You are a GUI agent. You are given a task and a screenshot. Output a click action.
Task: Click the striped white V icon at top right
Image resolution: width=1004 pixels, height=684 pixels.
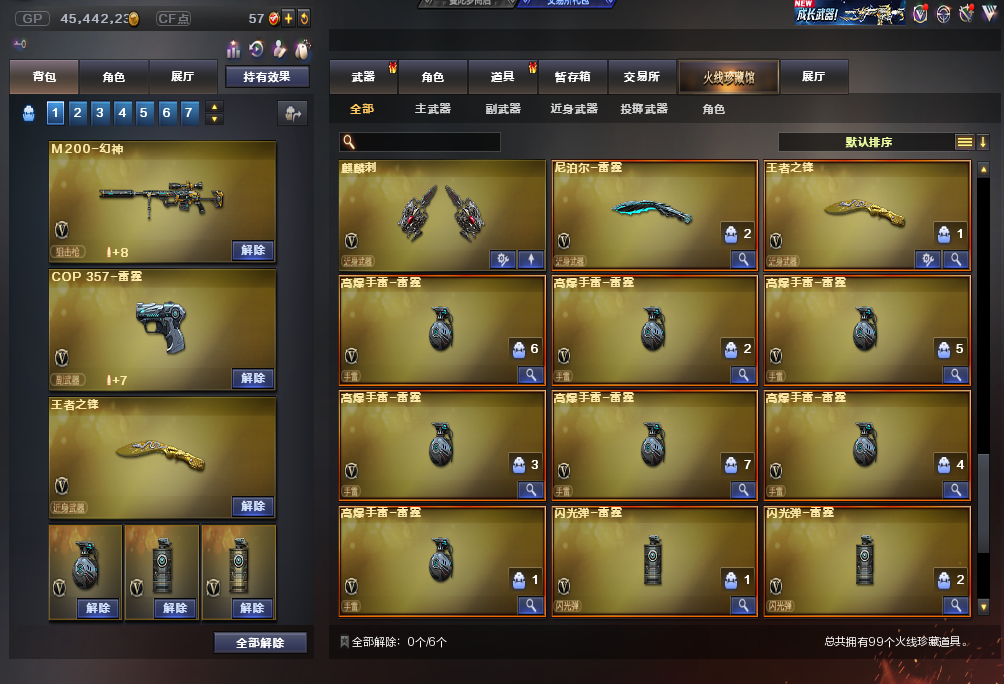coord(989,13)
